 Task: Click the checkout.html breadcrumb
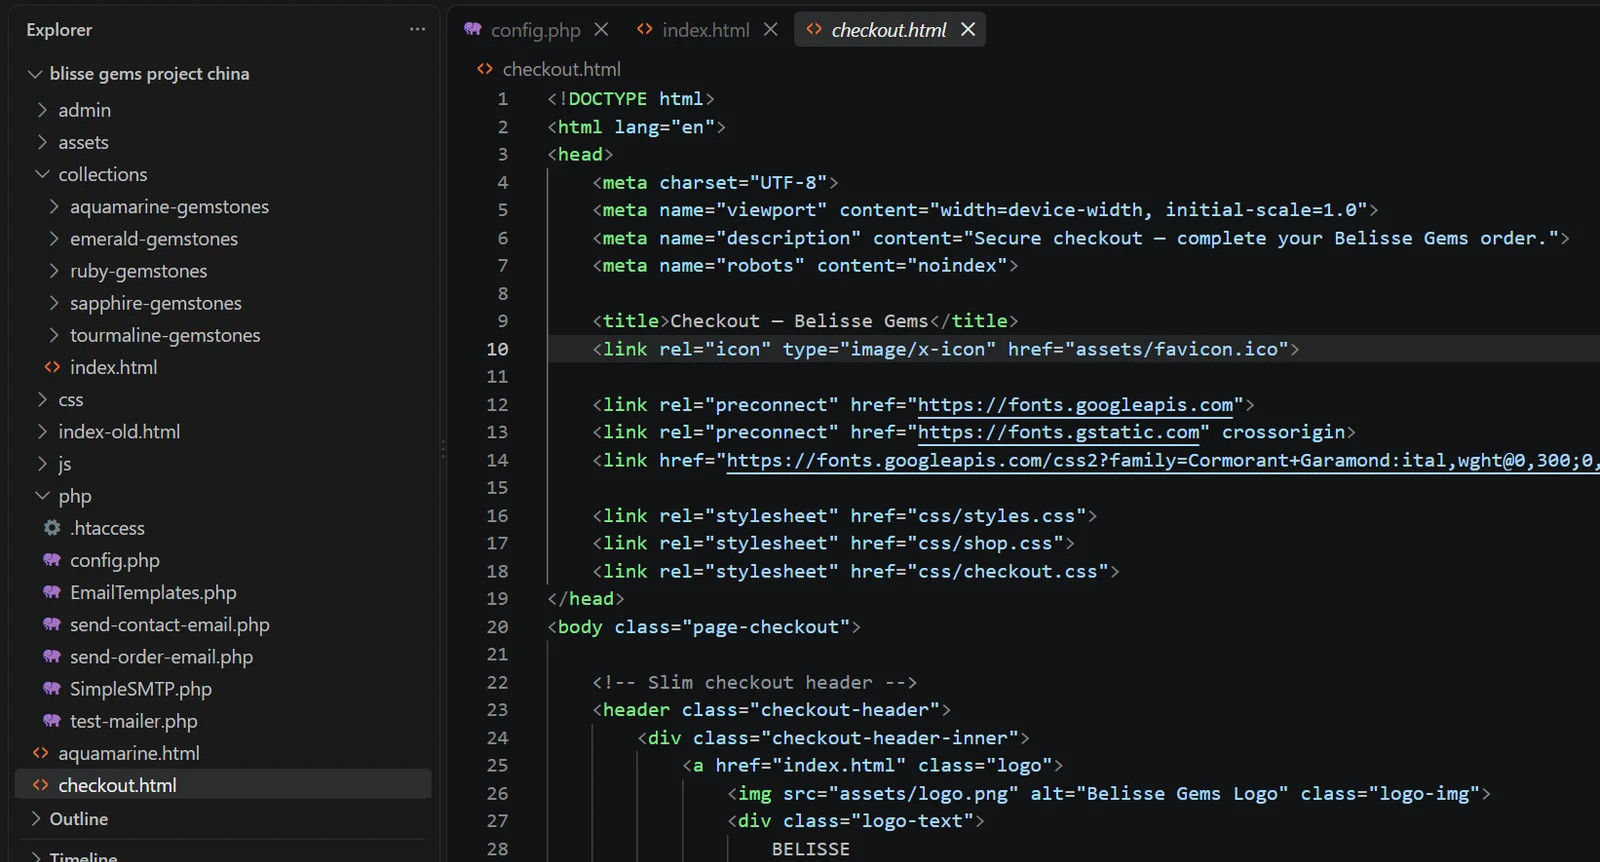click(x=561, y=69)
